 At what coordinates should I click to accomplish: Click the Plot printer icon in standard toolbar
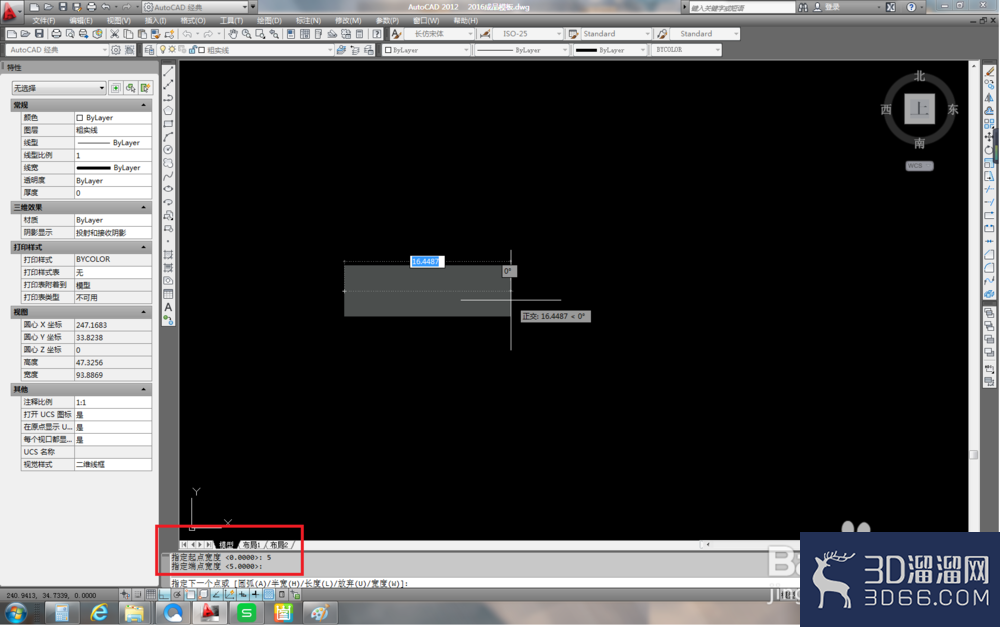56,34
